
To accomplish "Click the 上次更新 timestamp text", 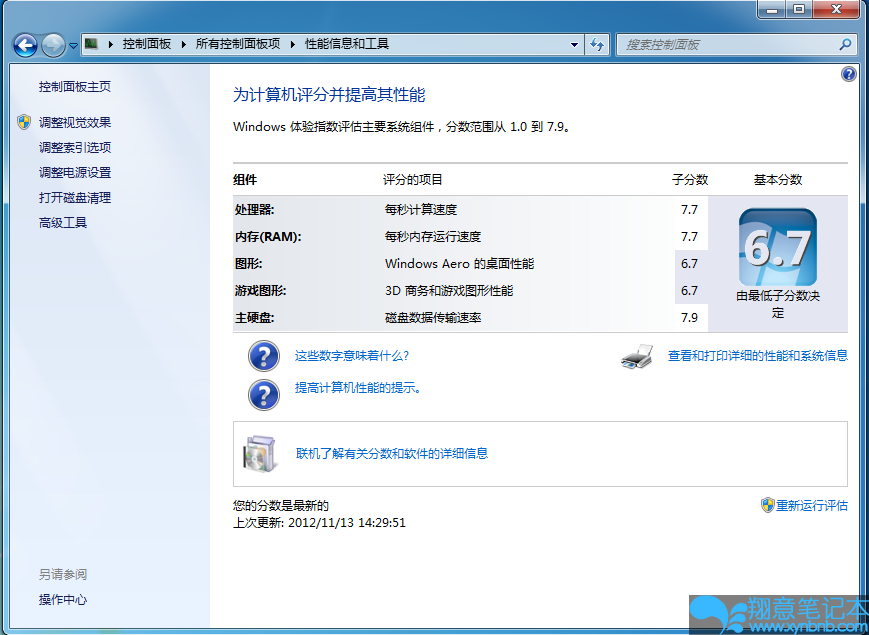I will 319,523.
